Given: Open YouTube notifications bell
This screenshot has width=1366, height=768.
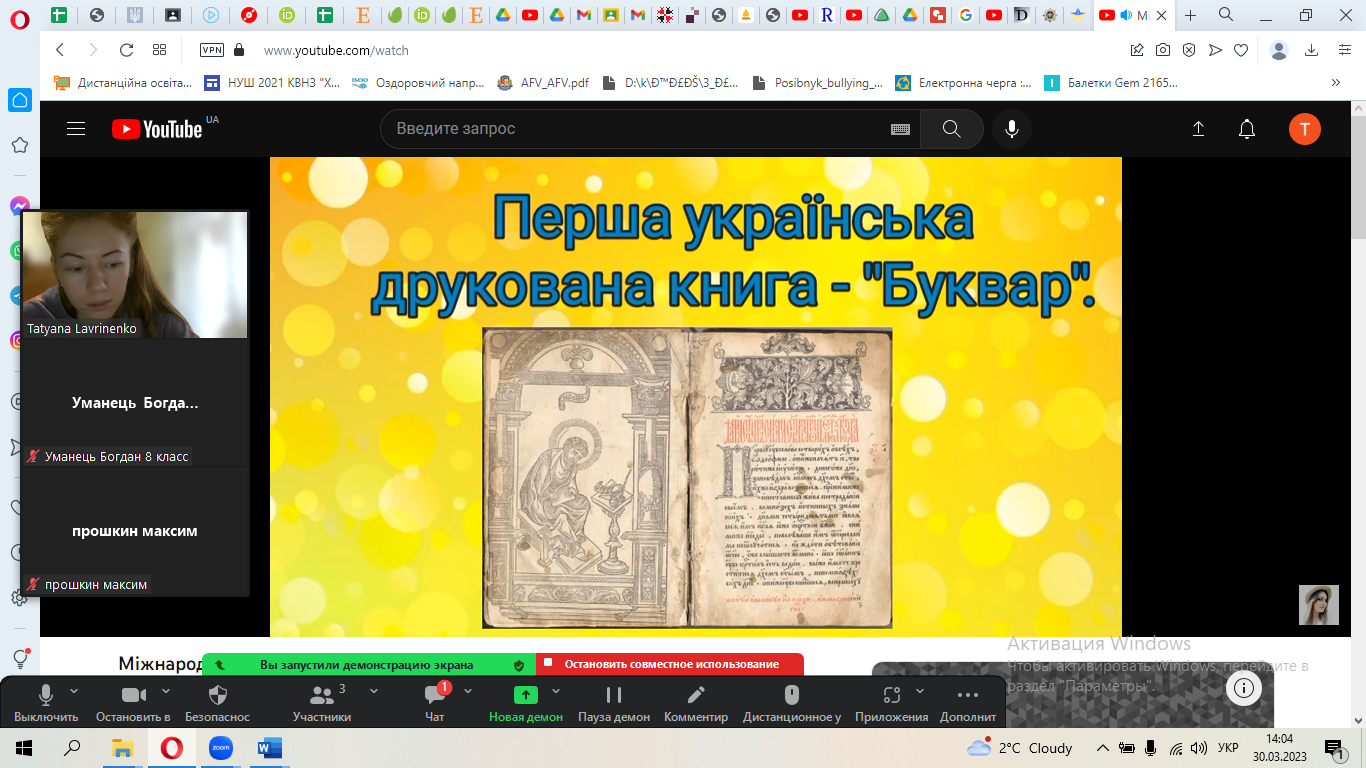Looking at the screenshot, I should pyautogui.click(x=1247, y=129).
